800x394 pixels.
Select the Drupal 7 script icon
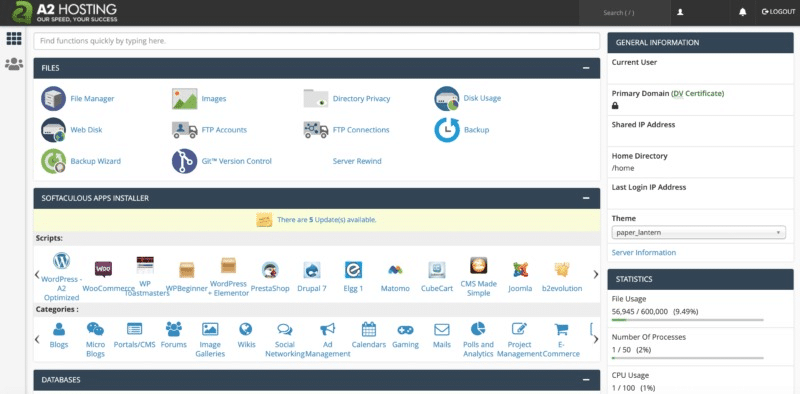point(312,269)
